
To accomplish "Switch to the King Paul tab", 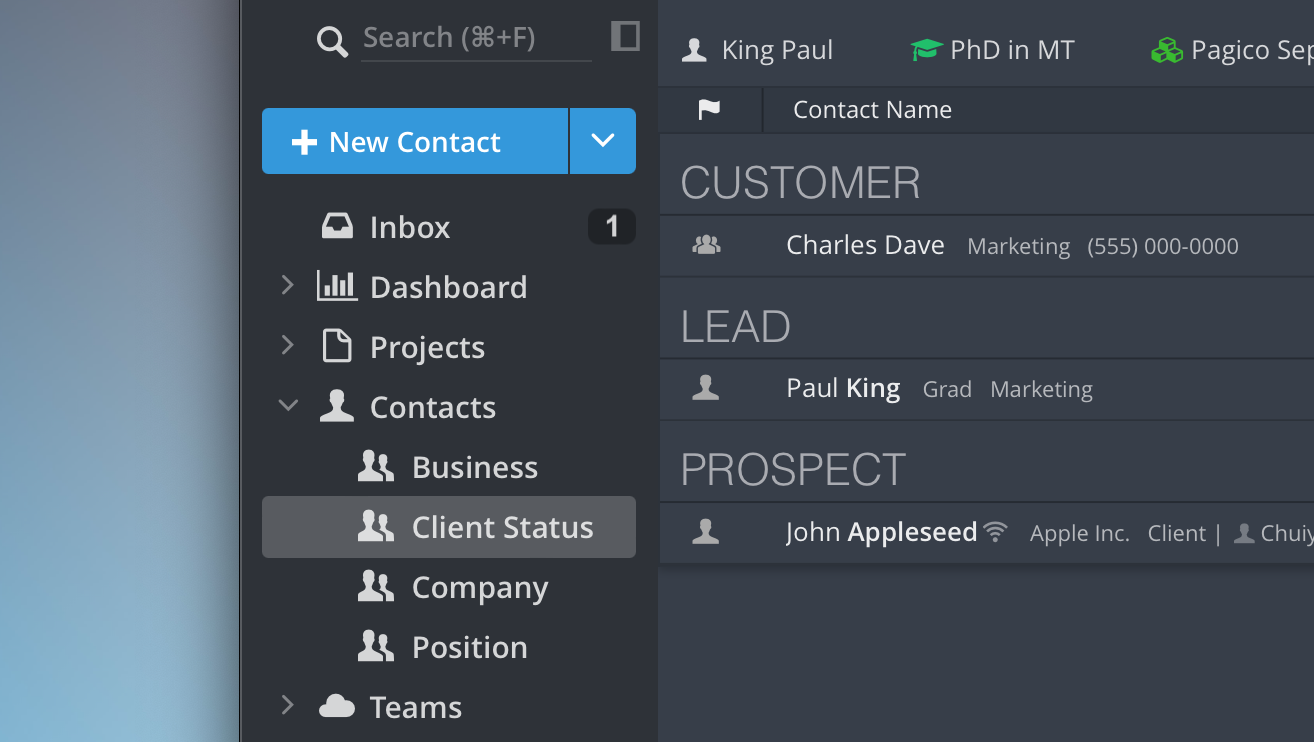I will tap(757, 50).
